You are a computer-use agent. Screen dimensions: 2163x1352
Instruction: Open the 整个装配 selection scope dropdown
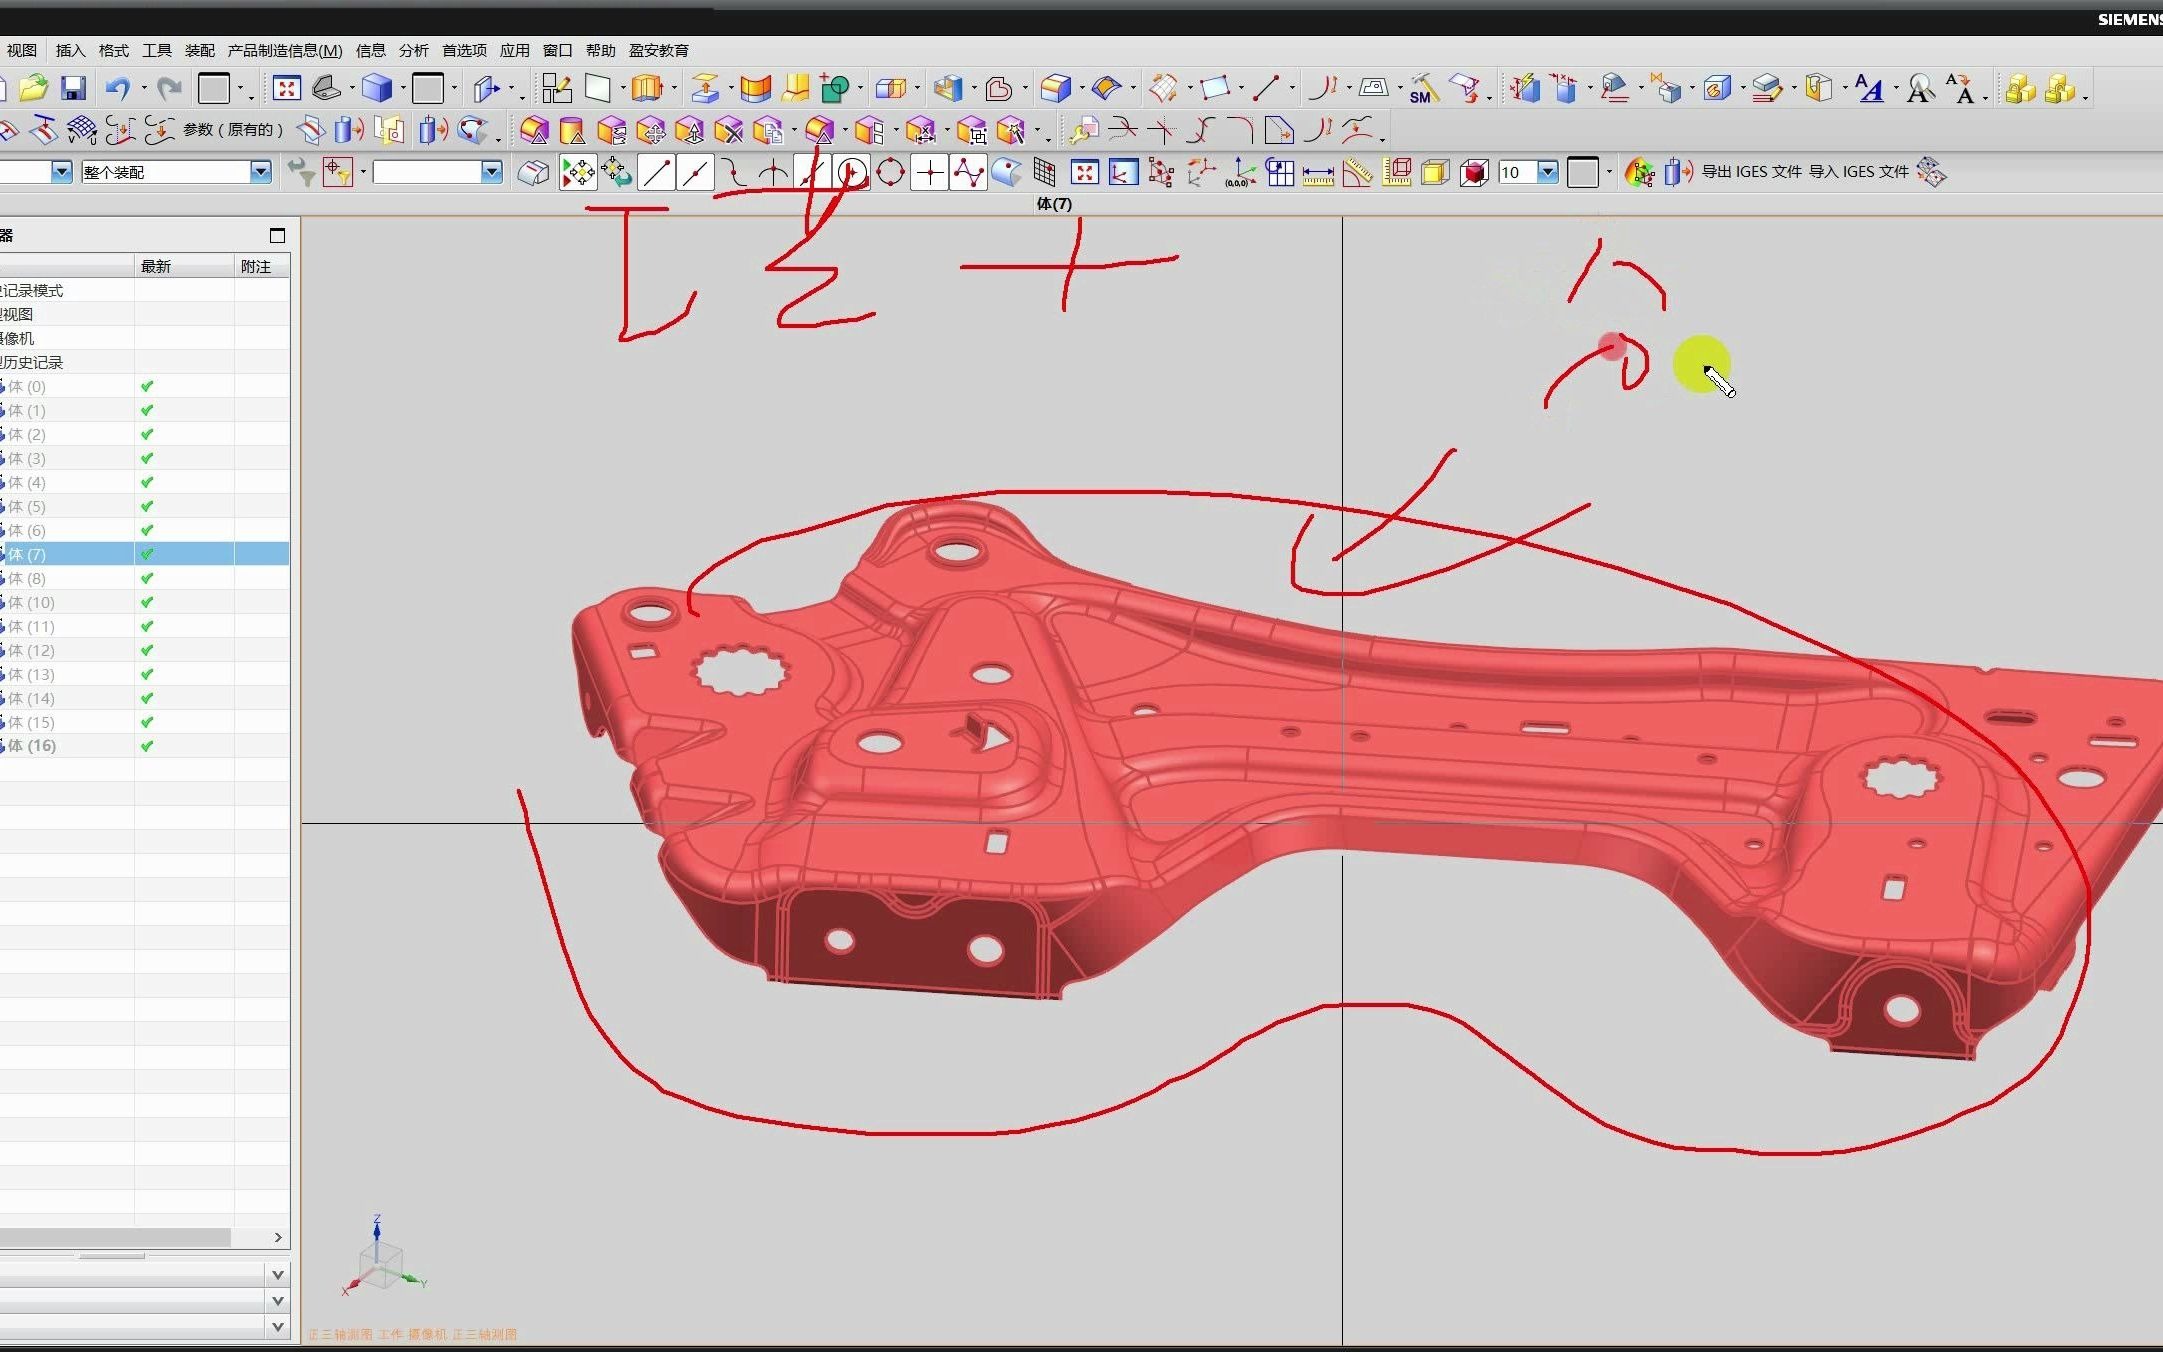click(261, 172)
